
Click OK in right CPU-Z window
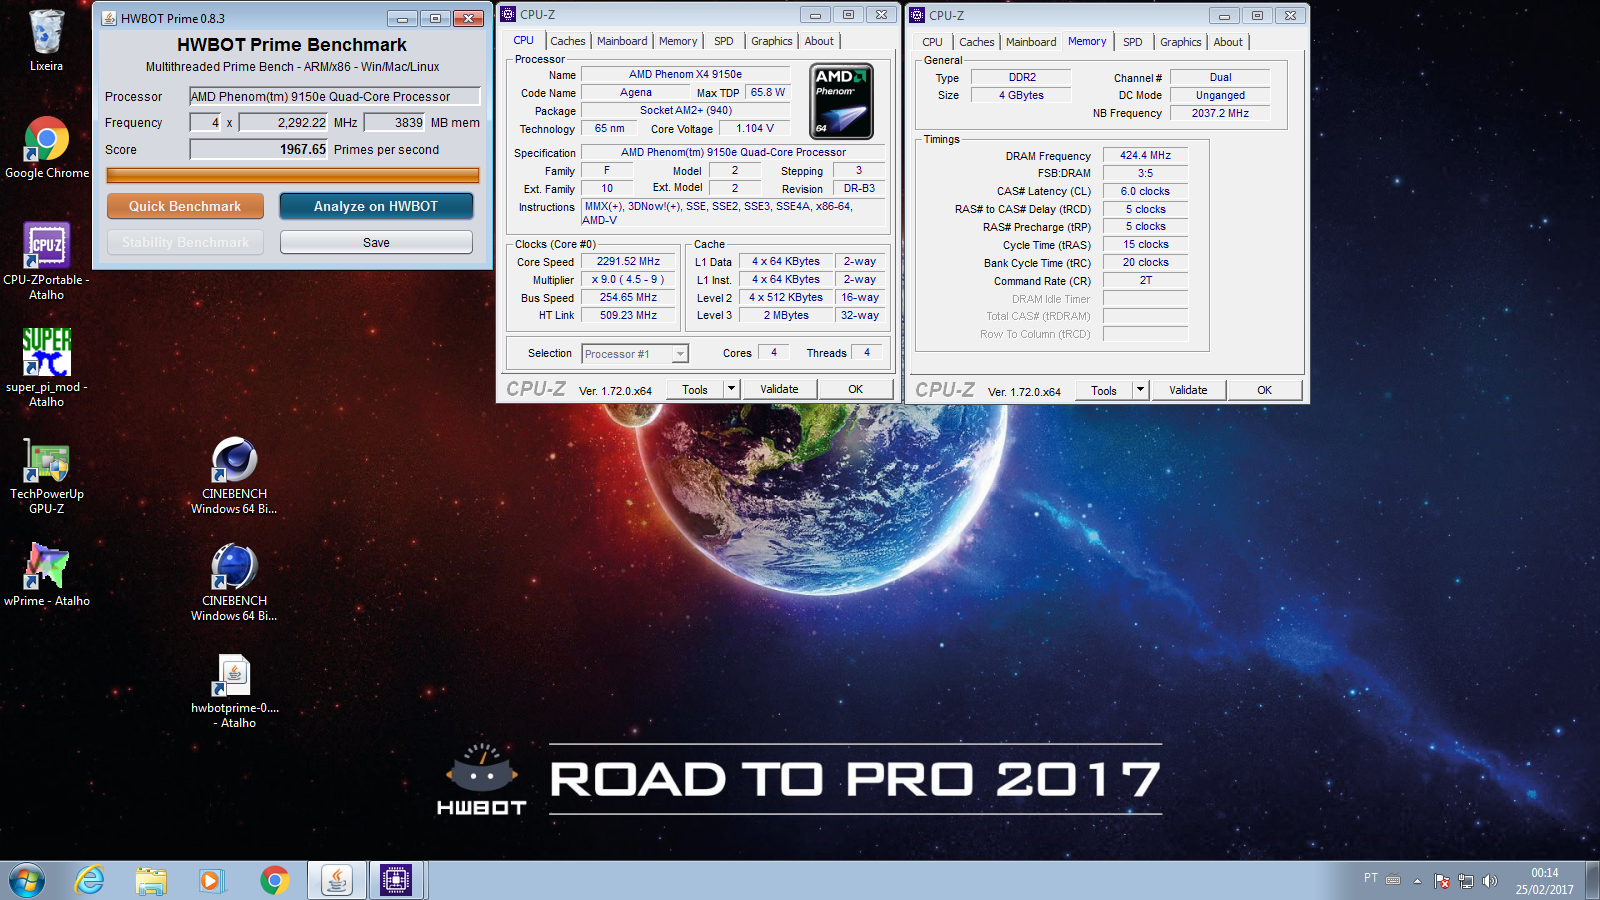pyautogui.click(x=1265, y=390)
